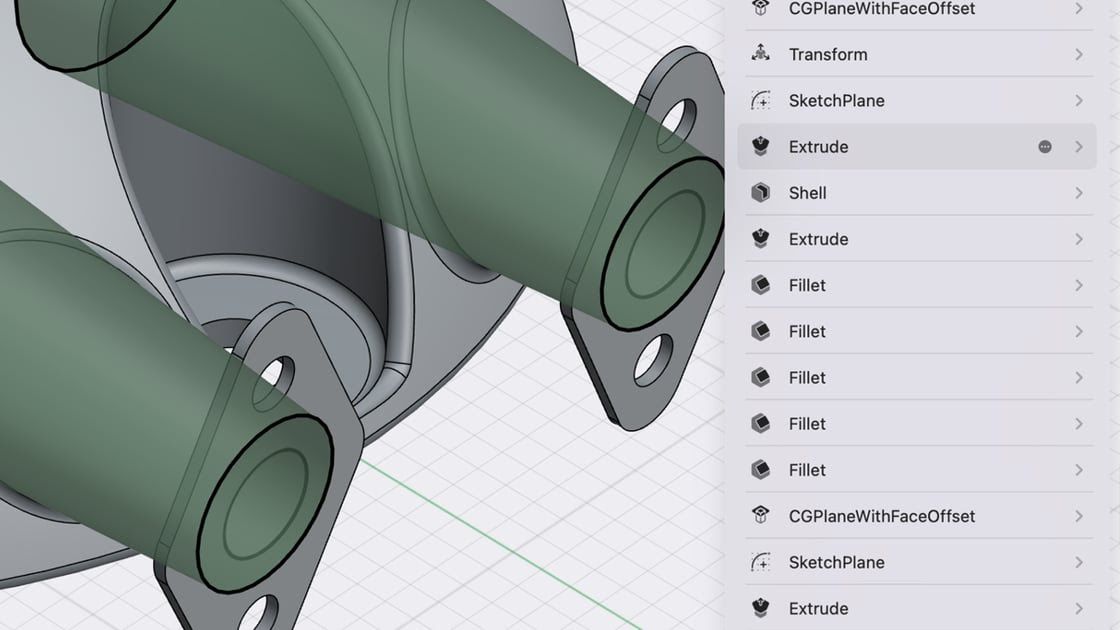Click the topmost CGPlaneWithFaceOffset icon

pos(760,9)
